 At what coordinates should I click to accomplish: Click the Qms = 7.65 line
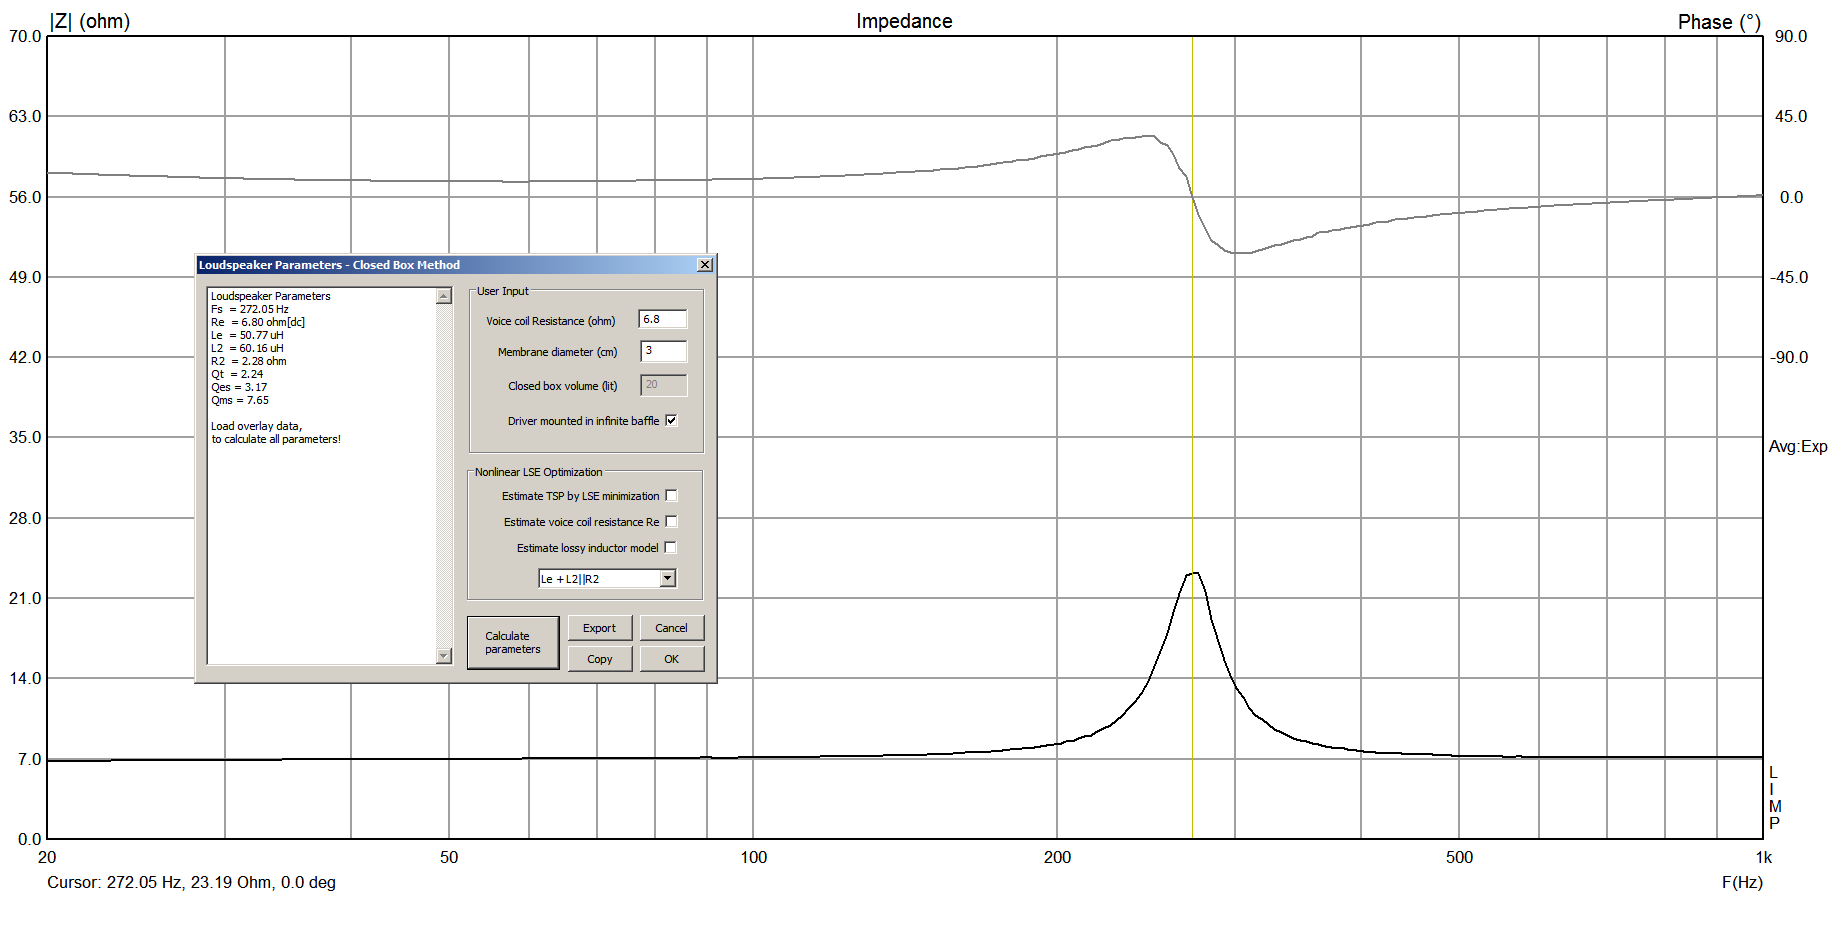click(240, 400)
